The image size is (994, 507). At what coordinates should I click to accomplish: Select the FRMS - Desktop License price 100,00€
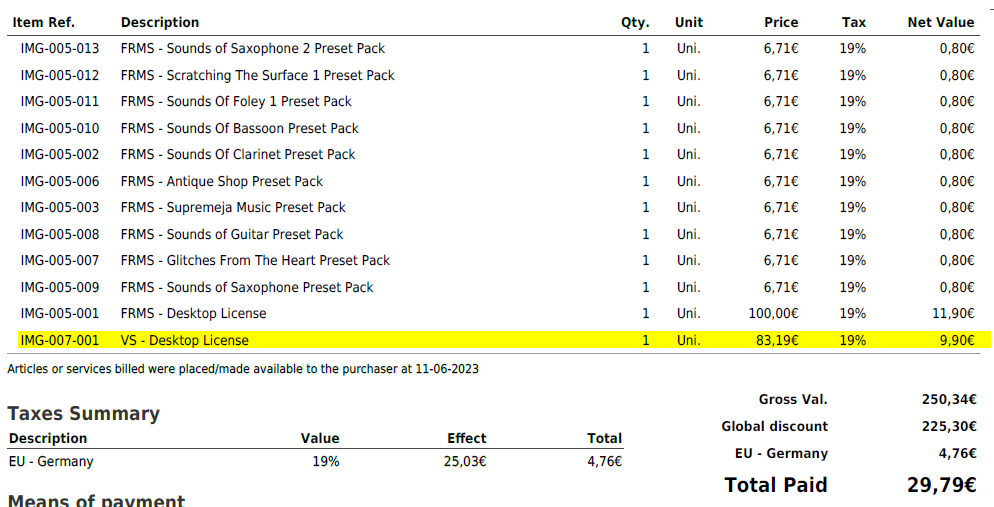pyautogui.click(x=773, y=313)
